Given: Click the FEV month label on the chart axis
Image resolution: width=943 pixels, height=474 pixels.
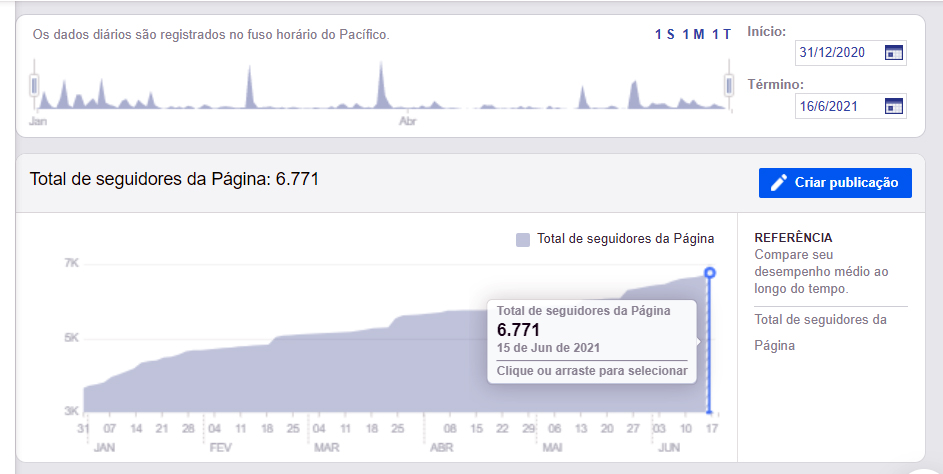Looking at the screenshot, I should click(x=221, y=448).
